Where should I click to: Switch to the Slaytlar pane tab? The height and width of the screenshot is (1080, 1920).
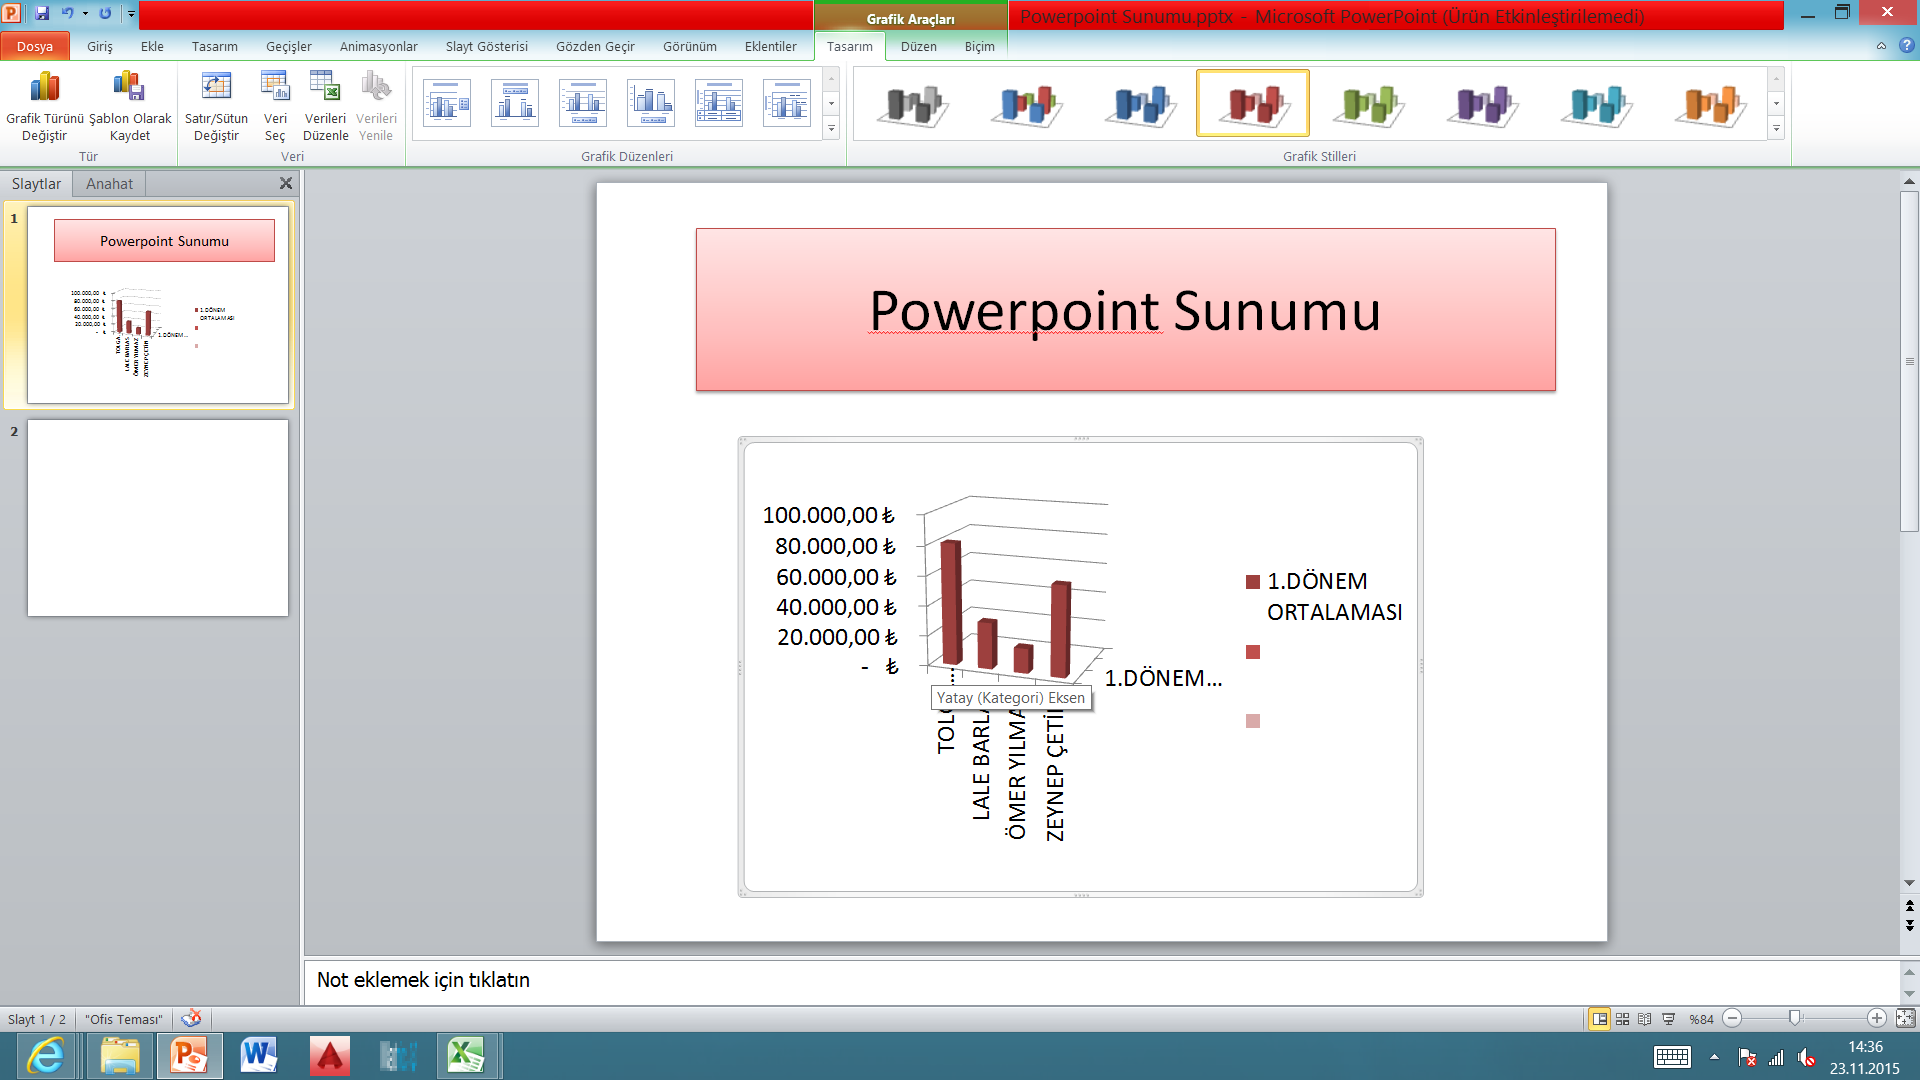coord(37,184)
